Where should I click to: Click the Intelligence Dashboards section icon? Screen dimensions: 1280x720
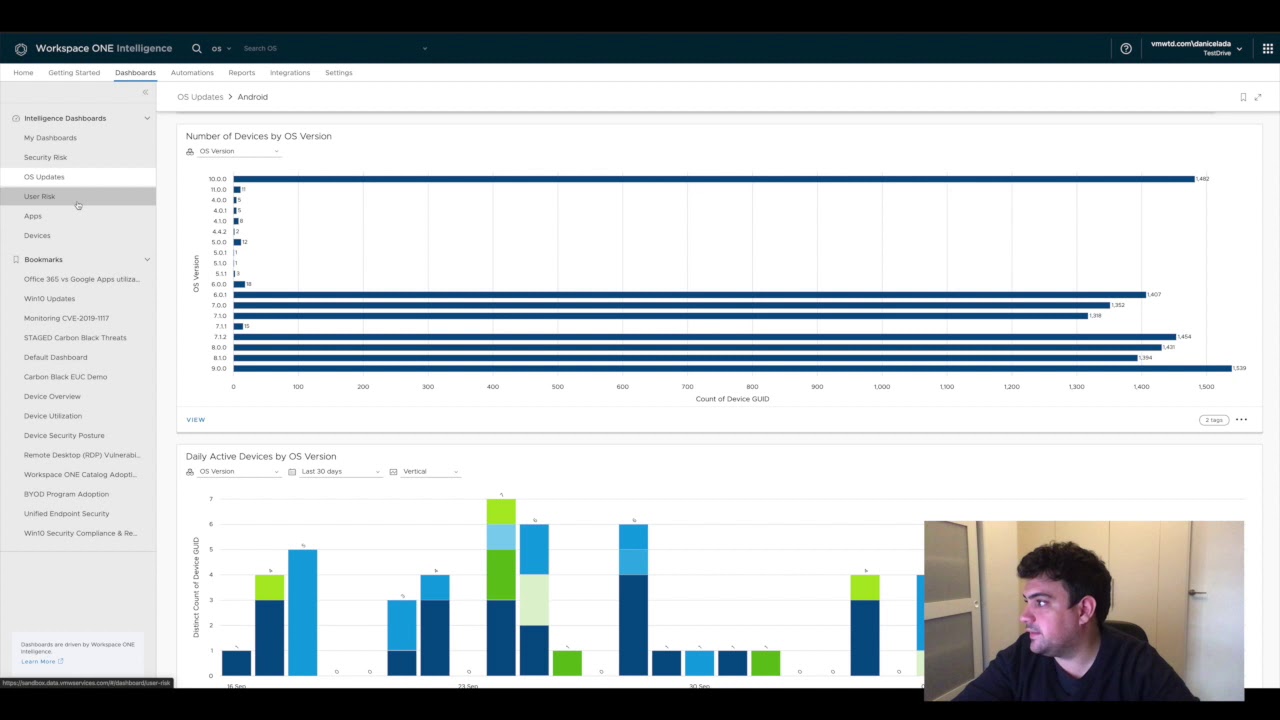16,118
